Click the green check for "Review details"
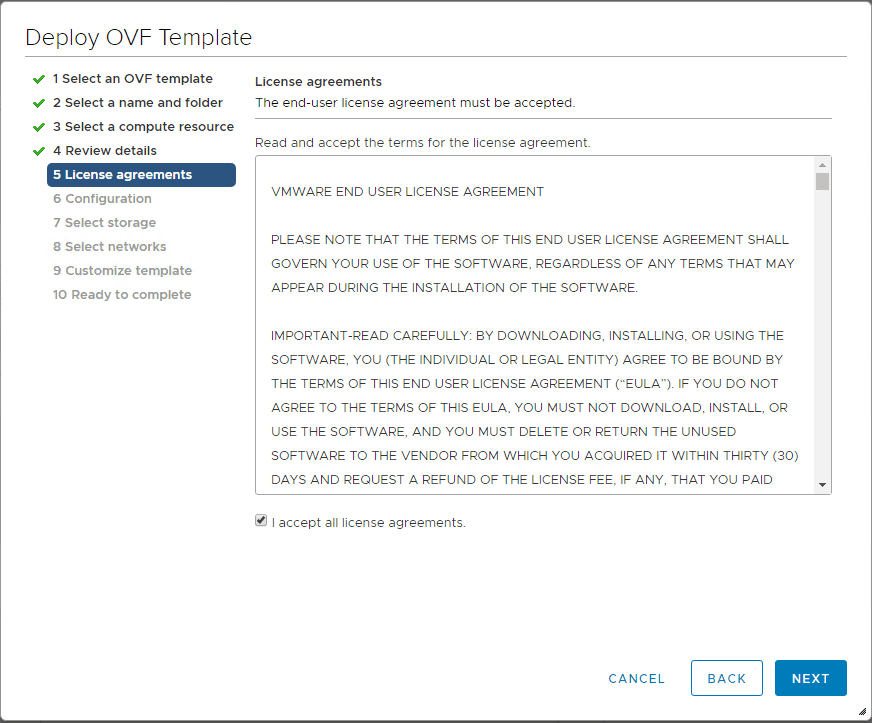Viewport: 872px width, 723px height. (38, 150)
